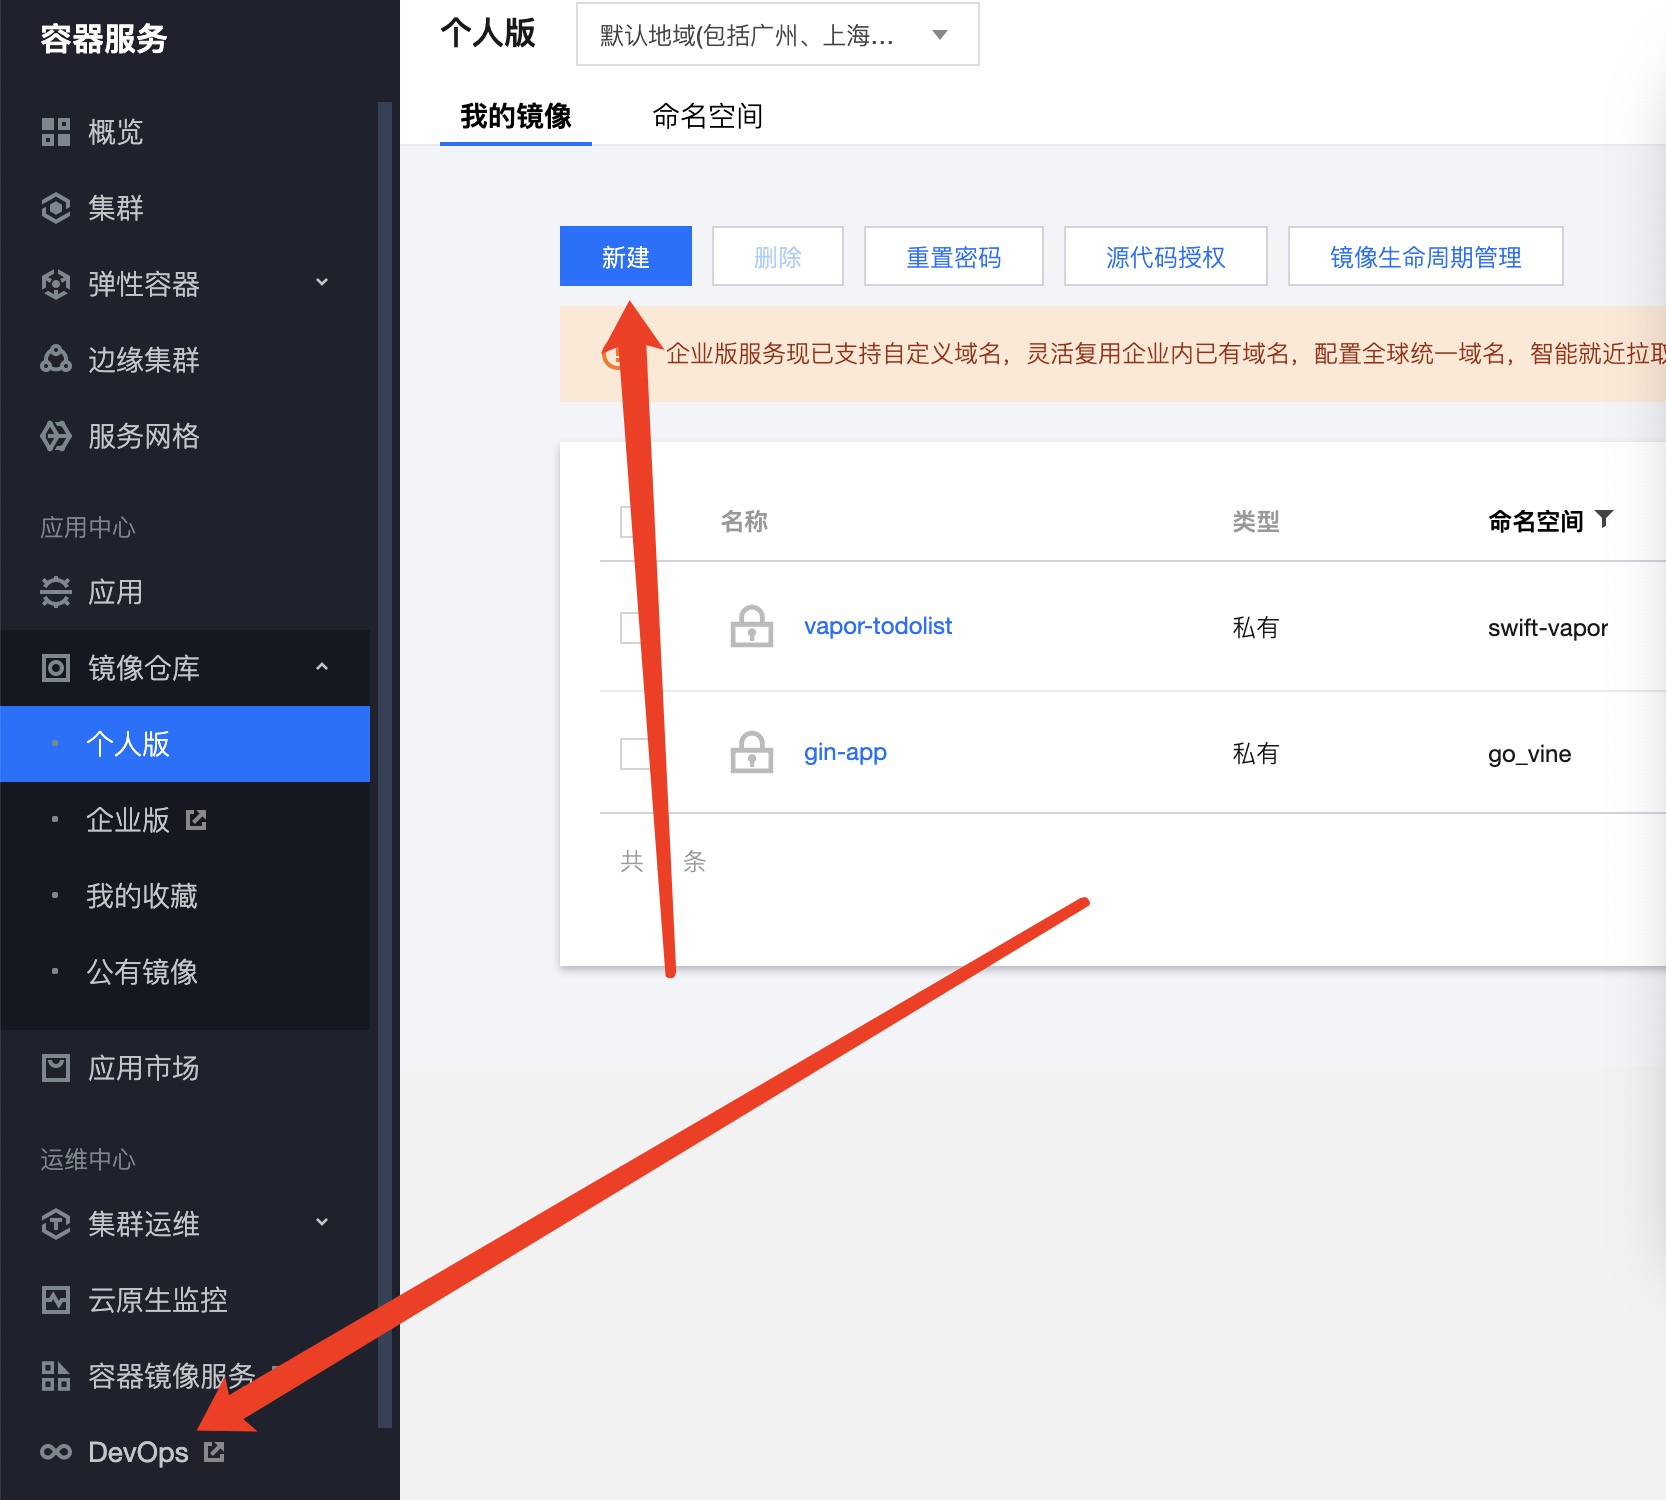This screenshot has width=1666, height=1500.
Task: Click the 集群 cluster icon in sidebar
Action: coord(56,208)
